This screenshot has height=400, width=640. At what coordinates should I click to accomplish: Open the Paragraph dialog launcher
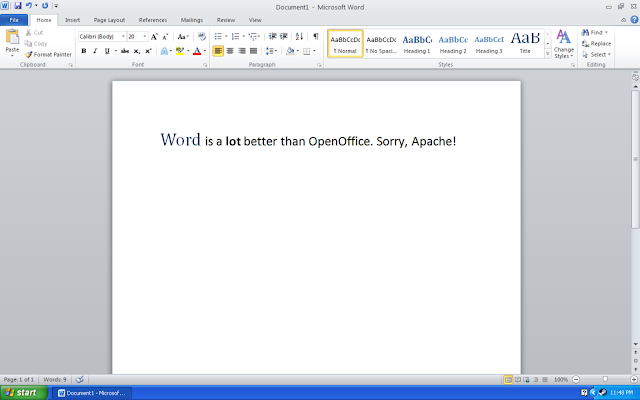[319, 65]
